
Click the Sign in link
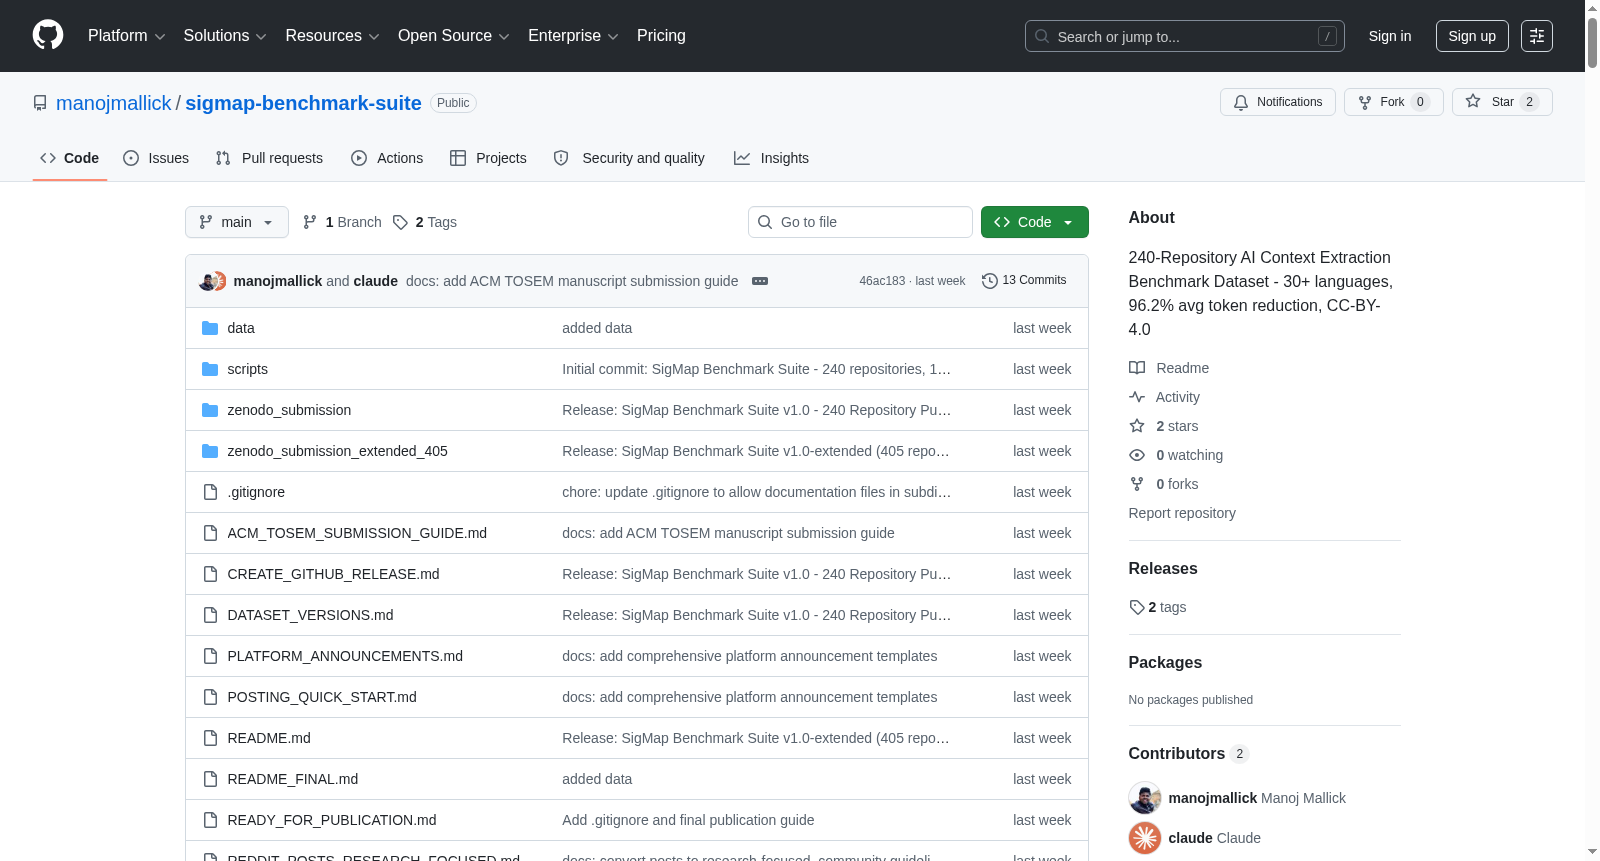1390,36
